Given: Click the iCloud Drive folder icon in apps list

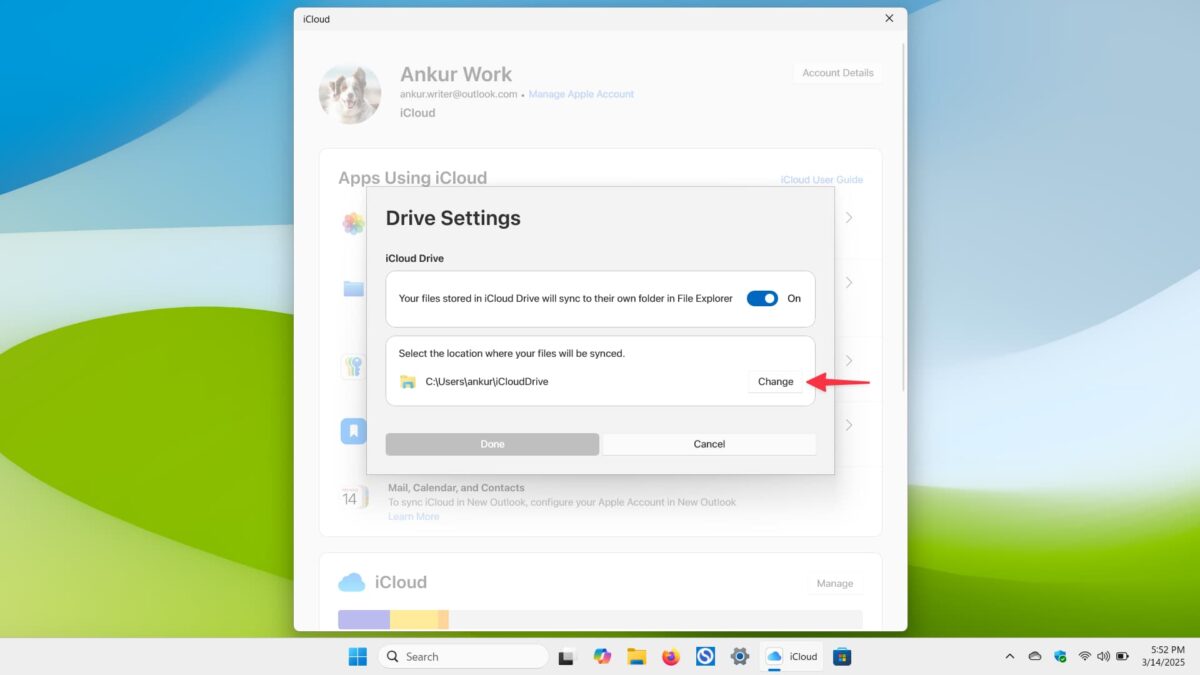Looking at the screenshot, I should pos(353,289).
